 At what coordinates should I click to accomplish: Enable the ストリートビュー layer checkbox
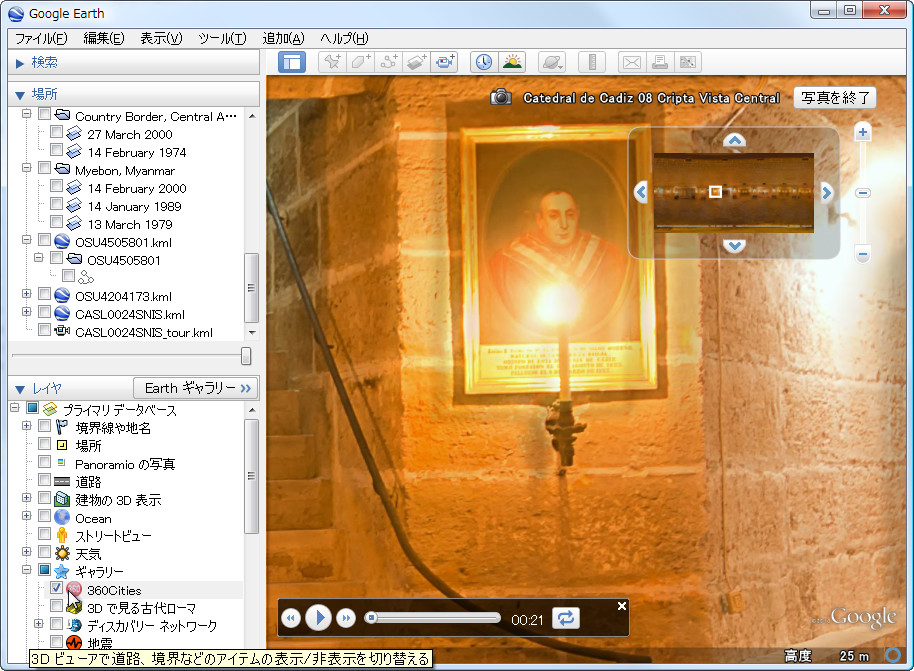point(44,535)
